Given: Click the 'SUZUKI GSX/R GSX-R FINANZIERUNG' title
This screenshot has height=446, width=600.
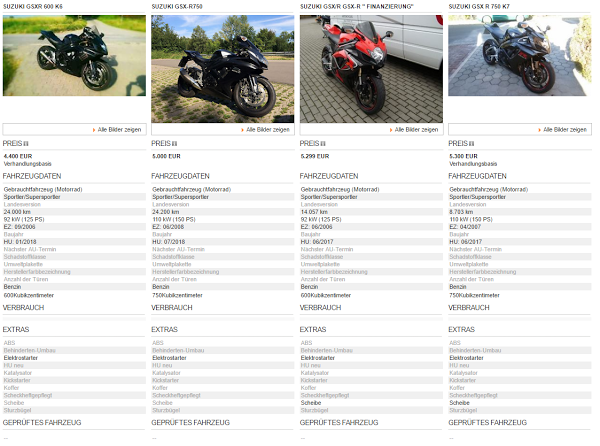Looking at the screenshot, I should click(357, 7).
